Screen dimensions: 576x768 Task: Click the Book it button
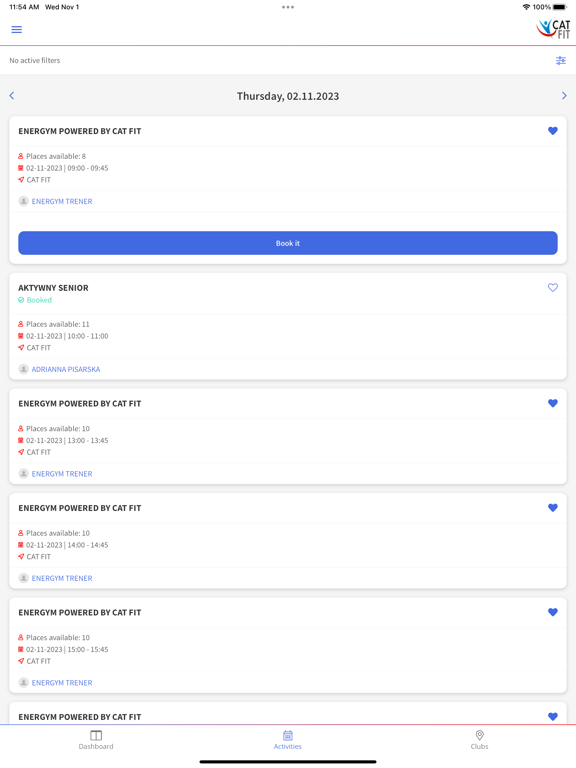pos(288,243)
